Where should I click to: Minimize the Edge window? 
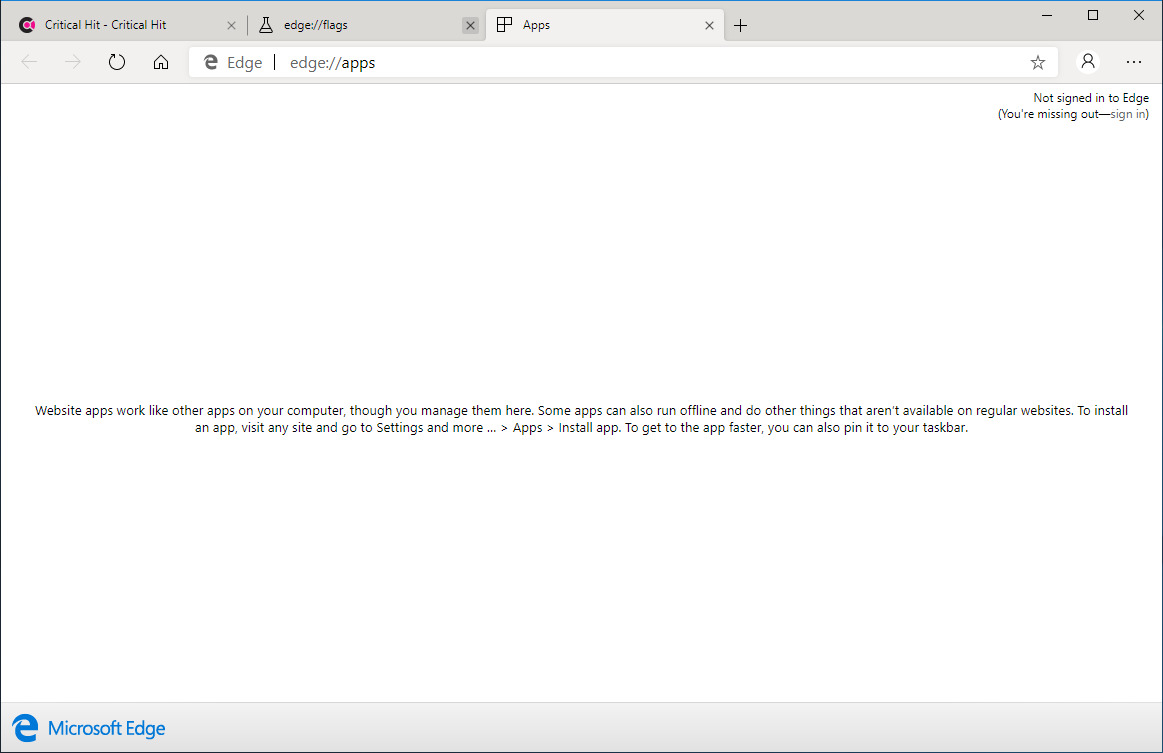coord(1047,15)
